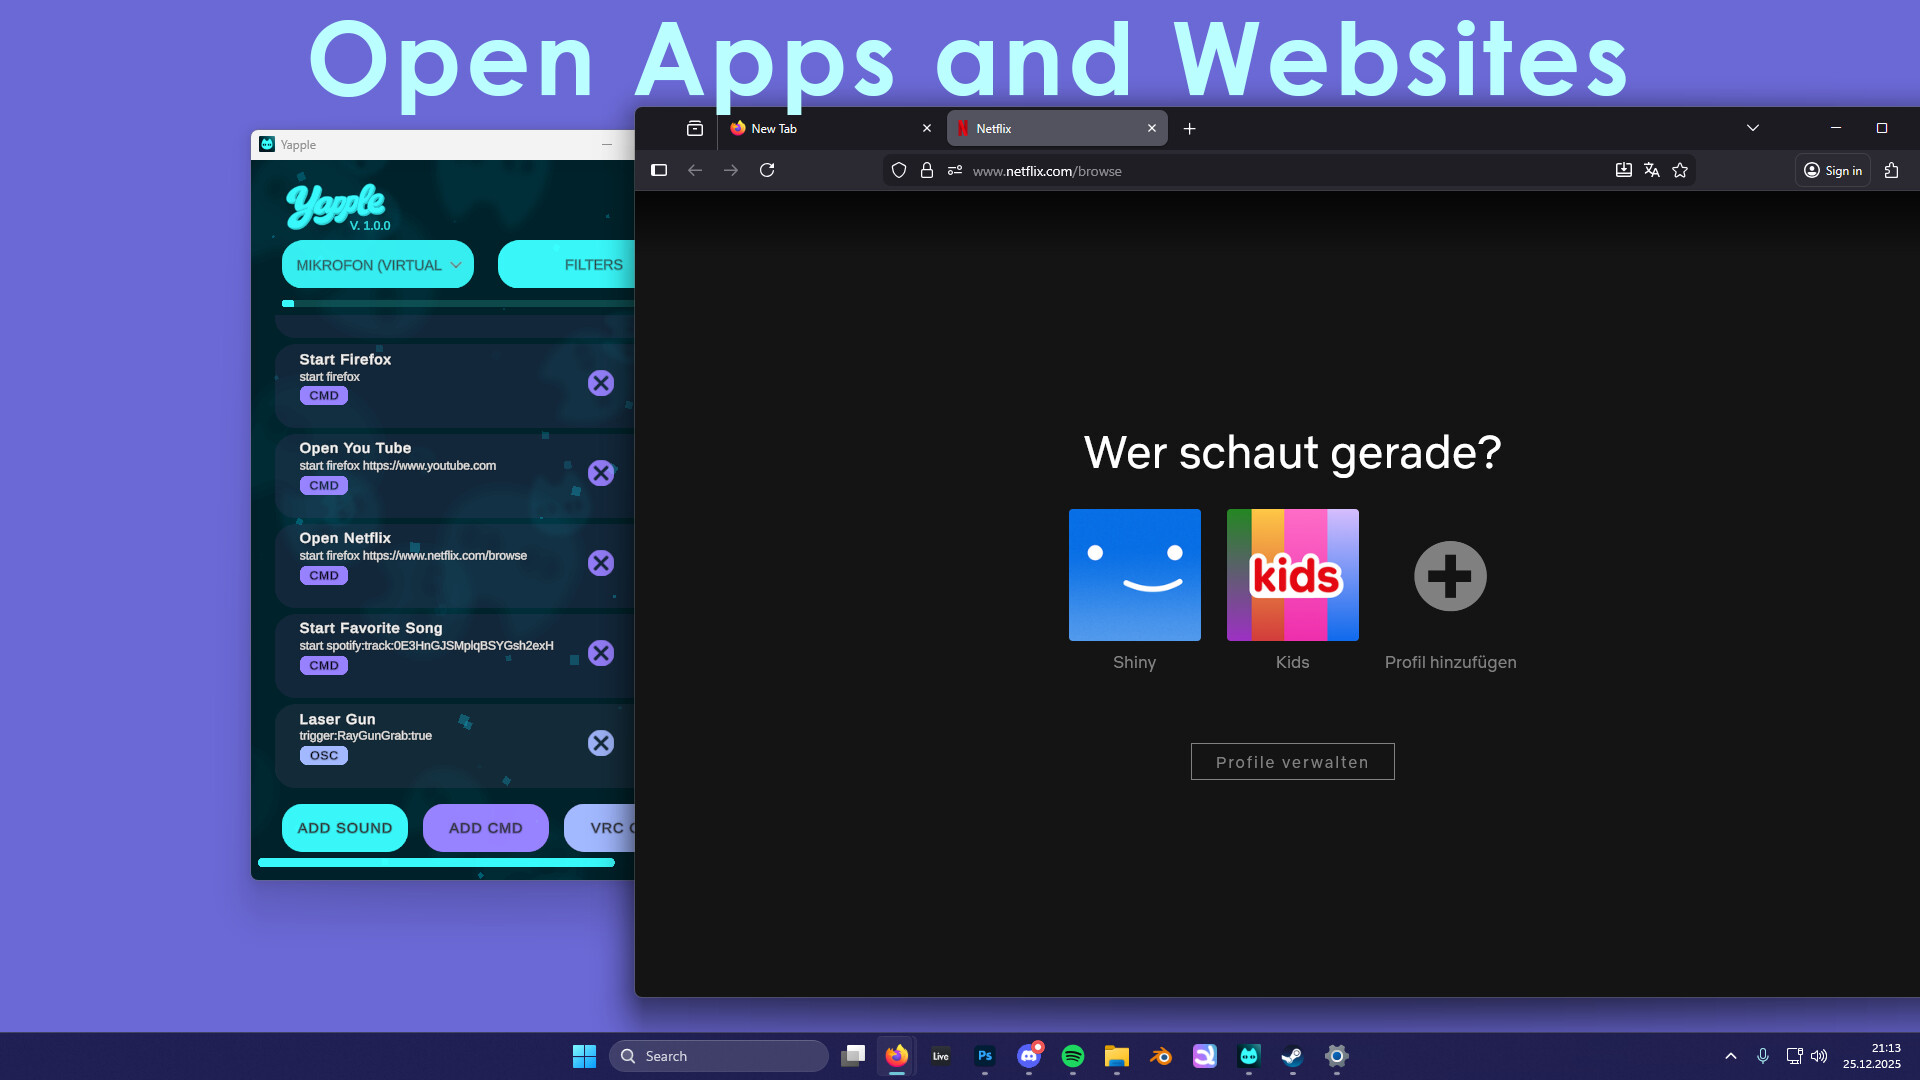Bookmark this page with the star icon
This screenshot has width=1920, height=1080.
coord(1680,170)
